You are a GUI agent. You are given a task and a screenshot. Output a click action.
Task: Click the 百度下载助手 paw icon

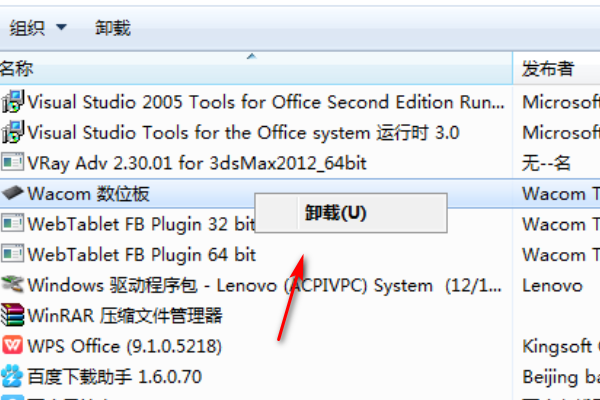coord(13,377)
